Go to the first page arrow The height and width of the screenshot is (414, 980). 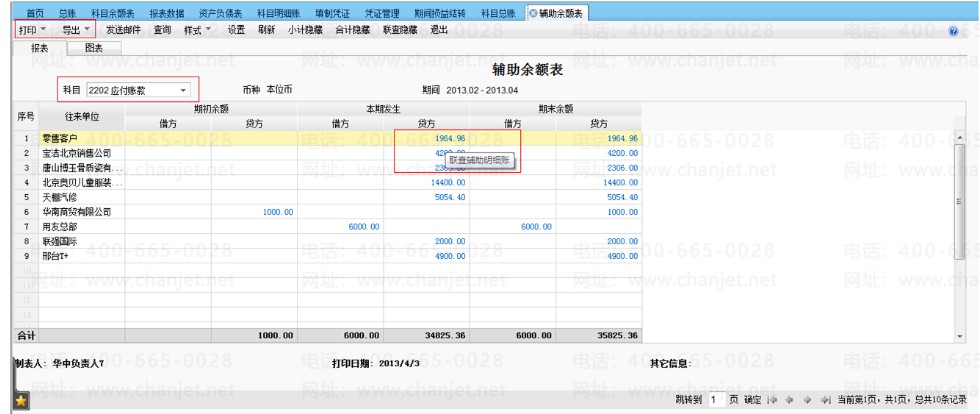pos(774,400)
